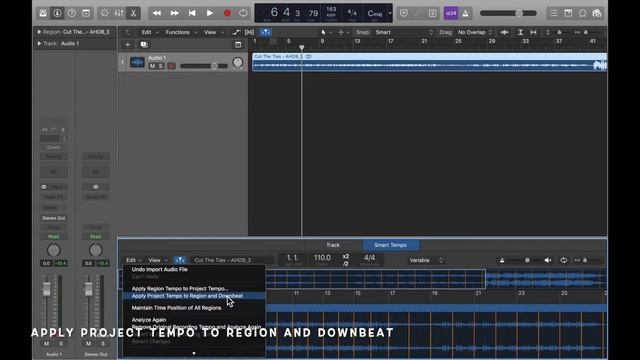Click the global tracks button in track header

238,44
